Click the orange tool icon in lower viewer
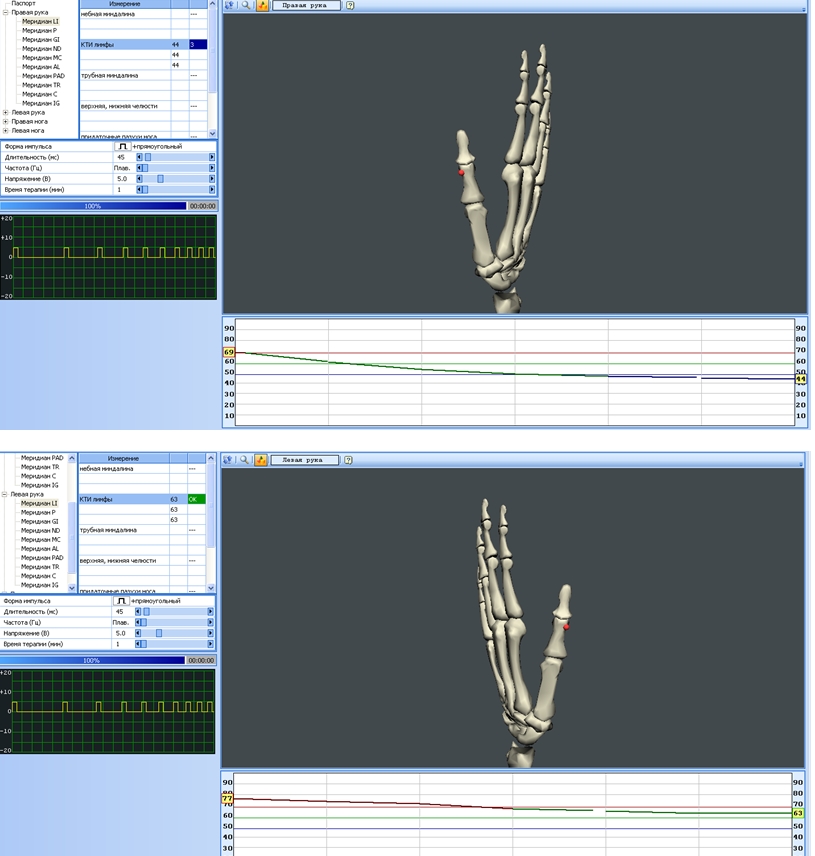The image size is (815, 856). point(261,460)
